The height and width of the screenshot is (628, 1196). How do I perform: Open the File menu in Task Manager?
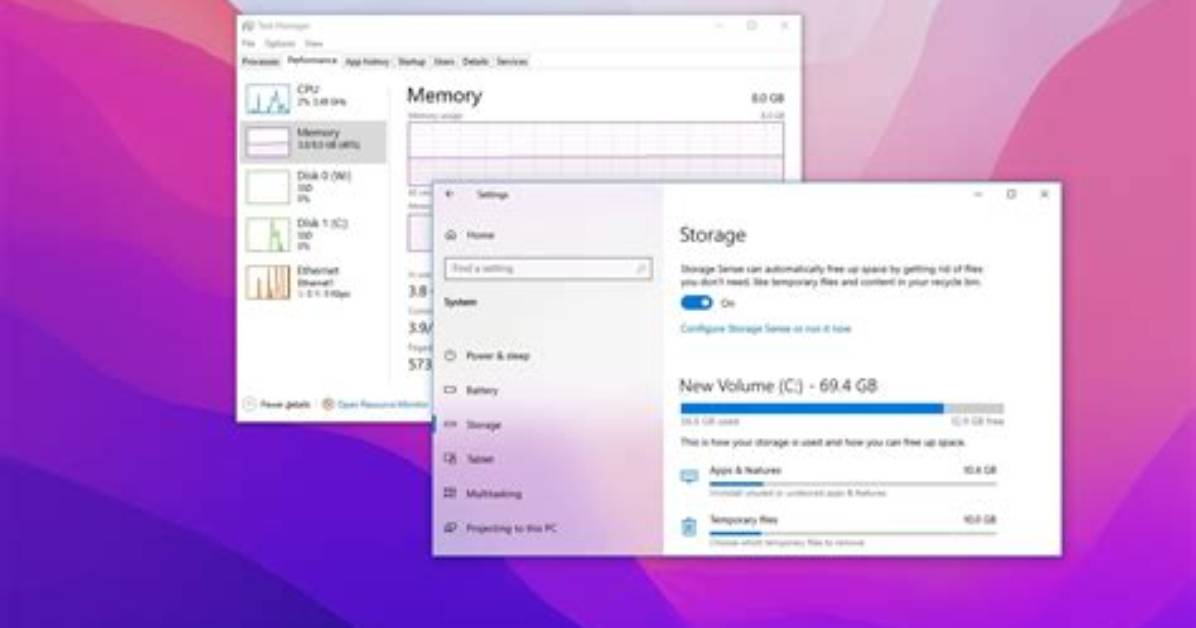pyautogui.click(x=249, y=43)
